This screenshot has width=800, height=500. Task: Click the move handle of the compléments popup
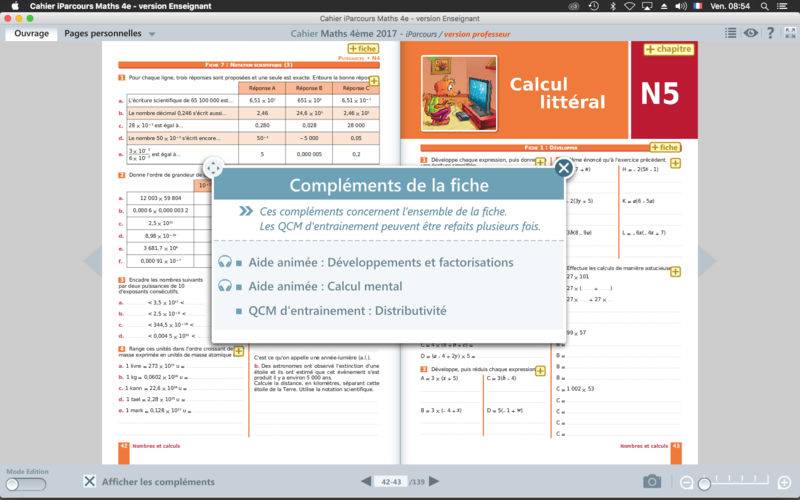(213, 168)
